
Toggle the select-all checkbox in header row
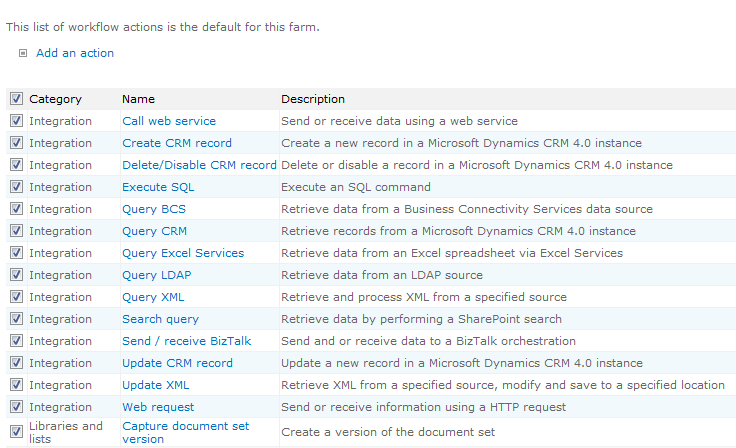tap(16, 99)
